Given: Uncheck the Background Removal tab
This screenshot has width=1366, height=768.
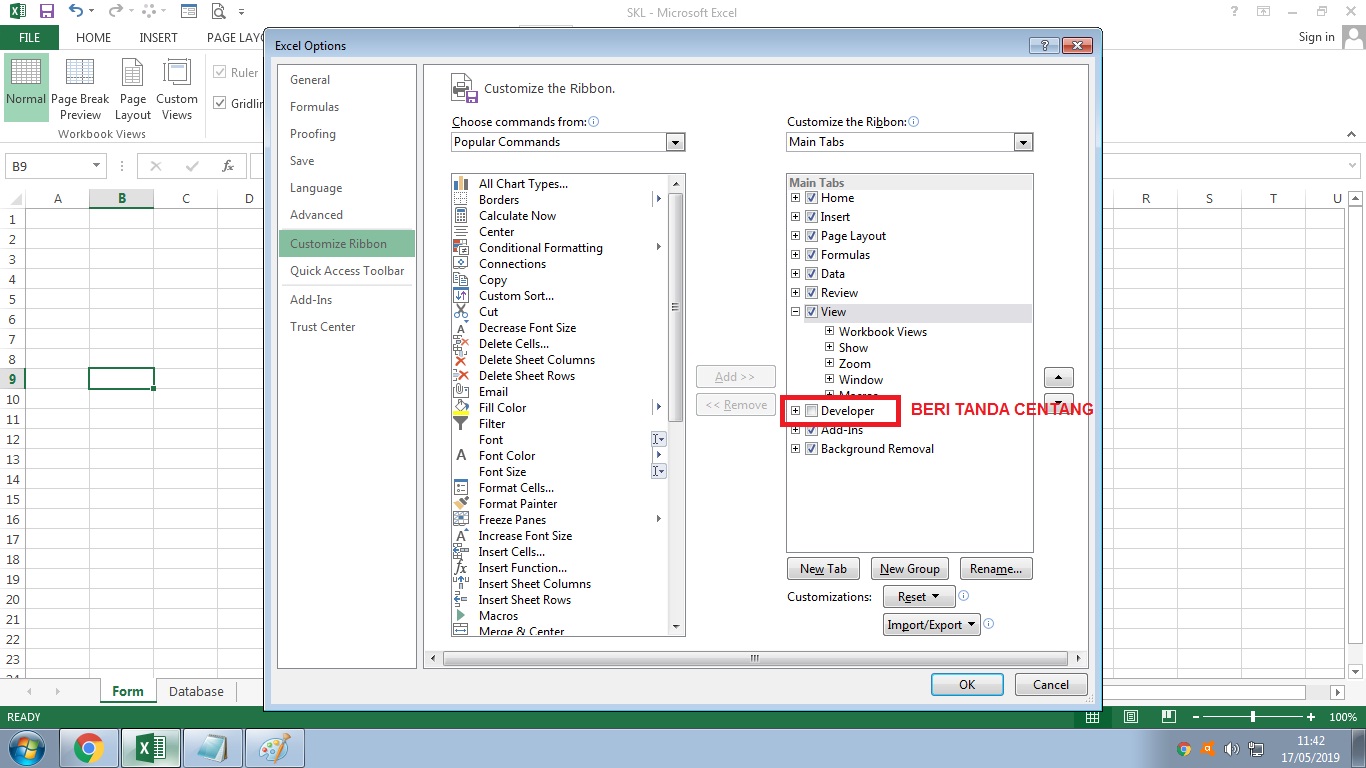Looking at the screenshot, I should pos(811,448).
